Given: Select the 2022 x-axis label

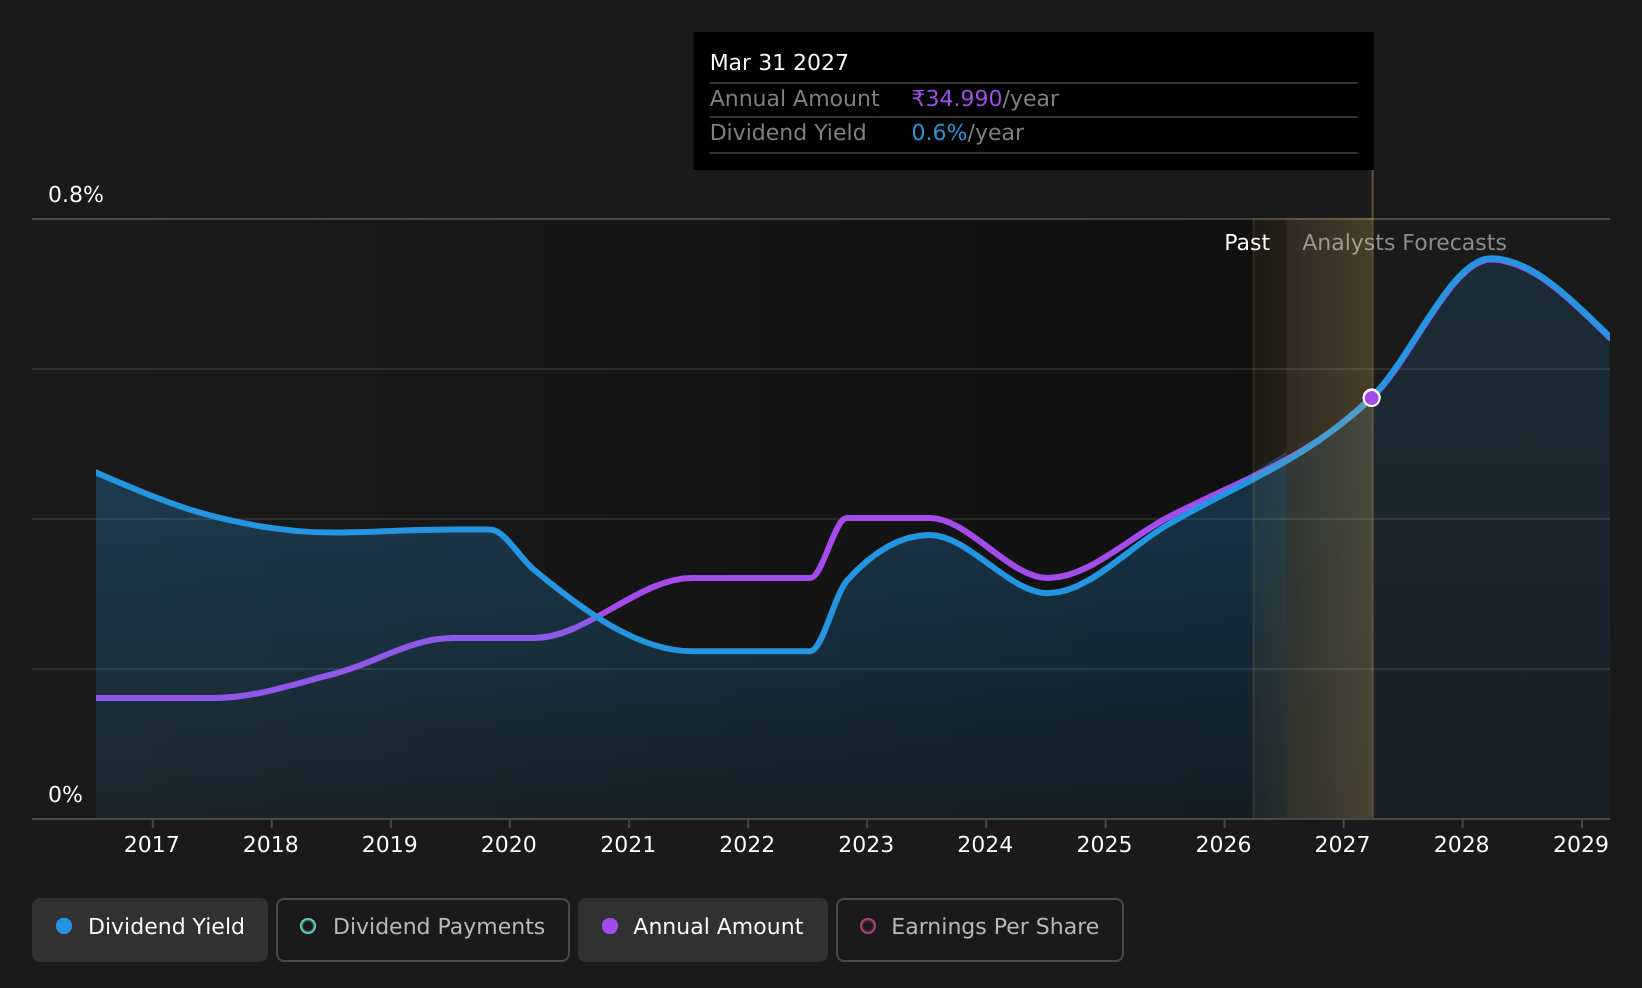Looking at the screenshot, I should [747, 845].
